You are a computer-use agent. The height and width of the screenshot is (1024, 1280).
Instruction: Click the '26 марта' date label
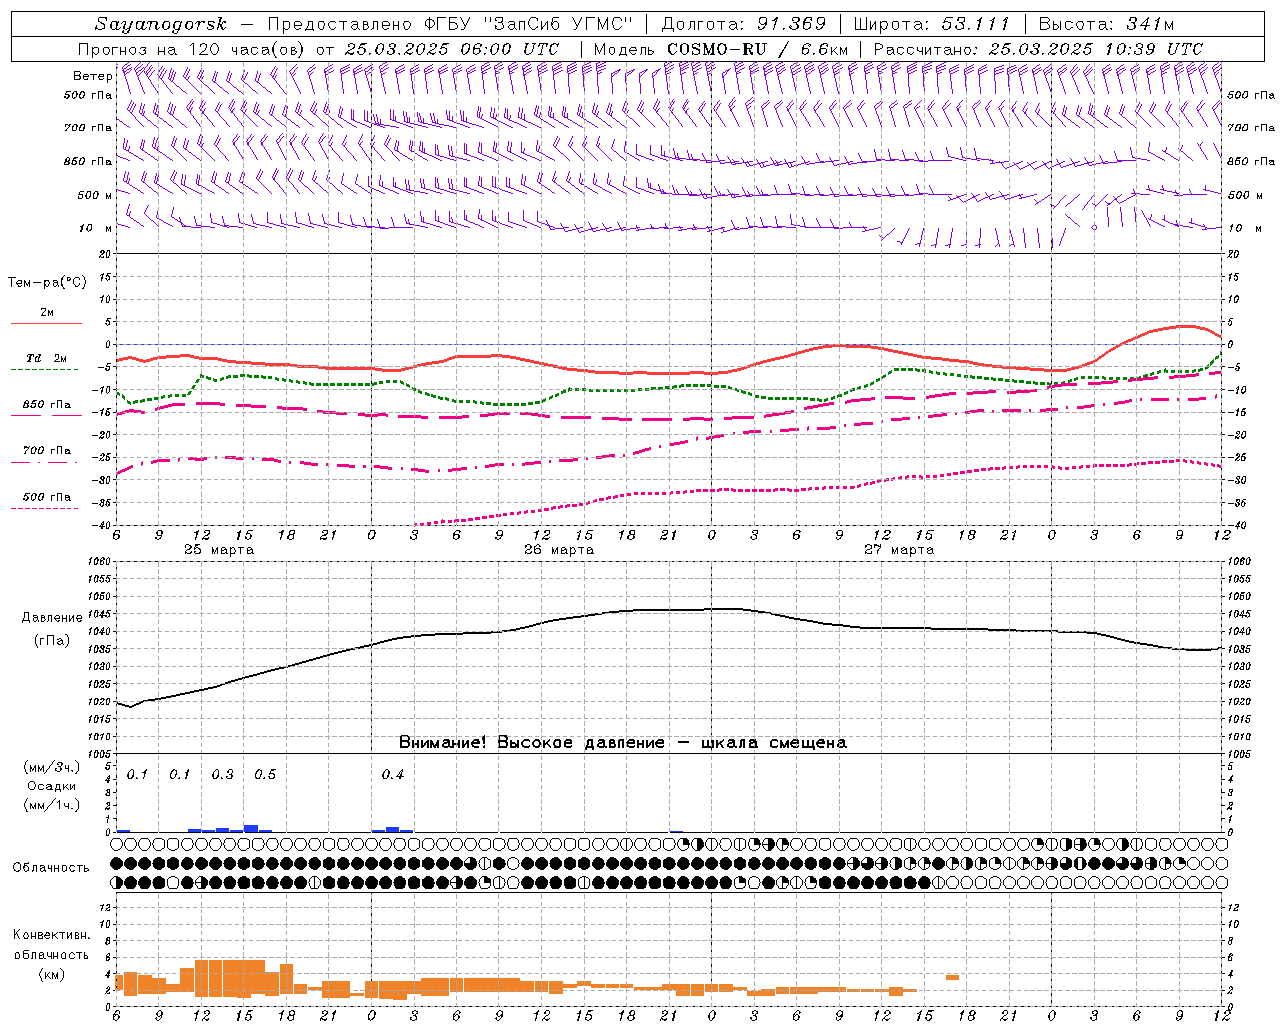coord(559,550)
